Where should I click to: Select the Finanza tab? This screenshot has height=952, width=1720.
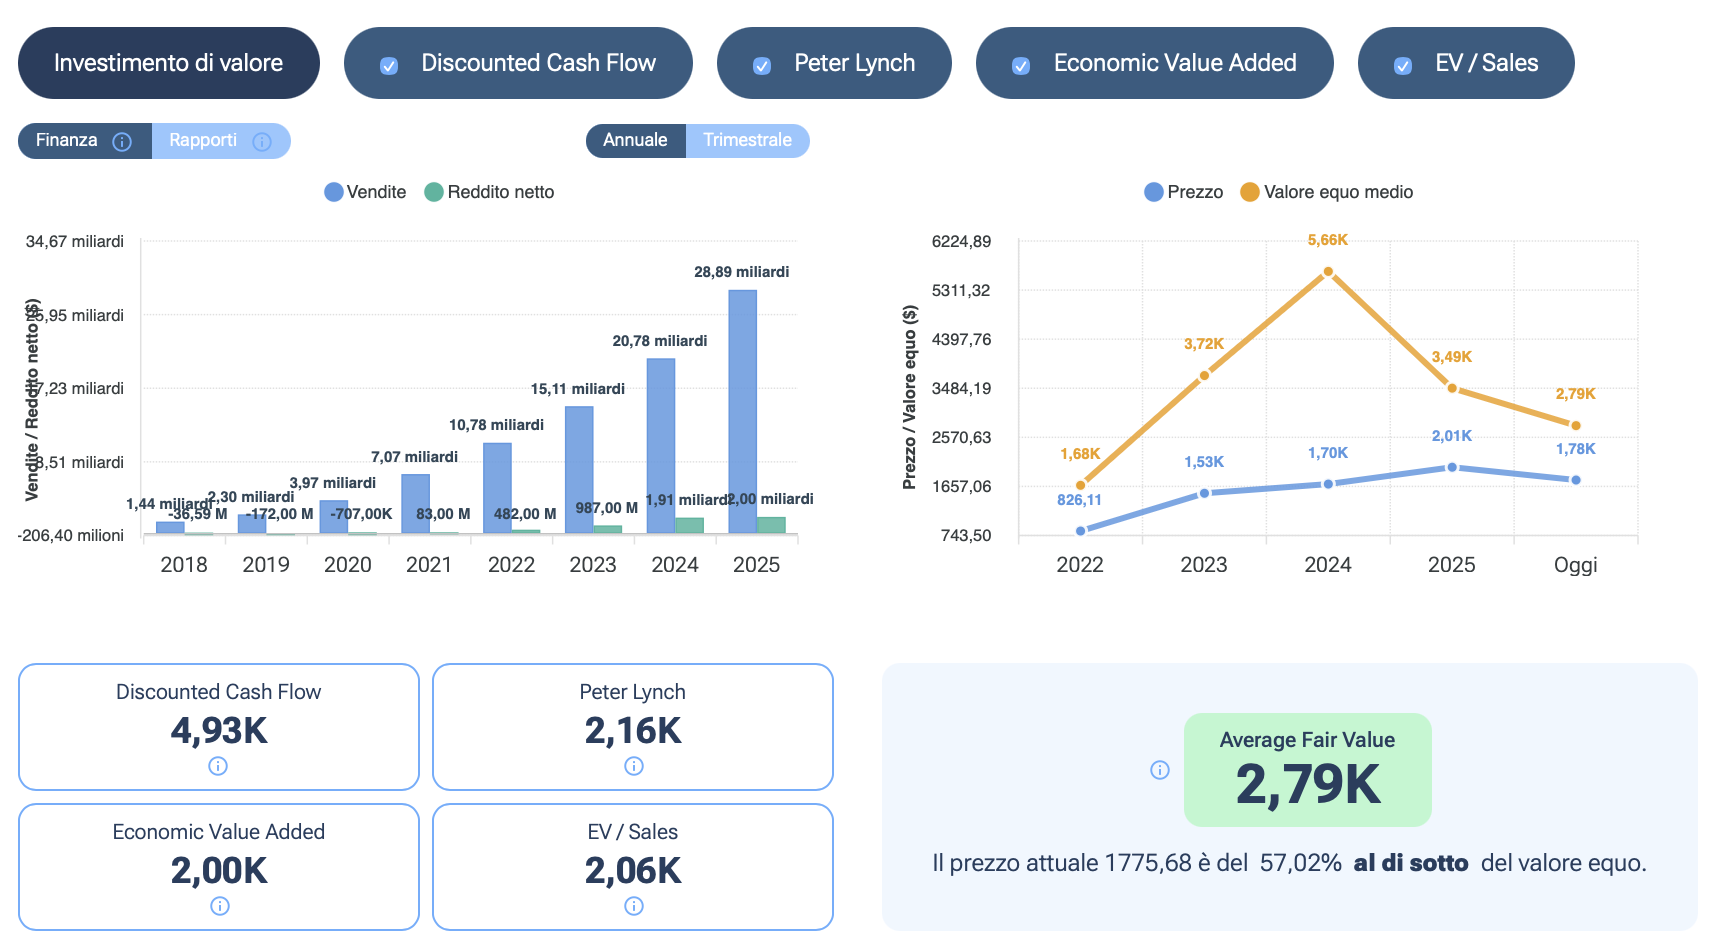point(67,141)
